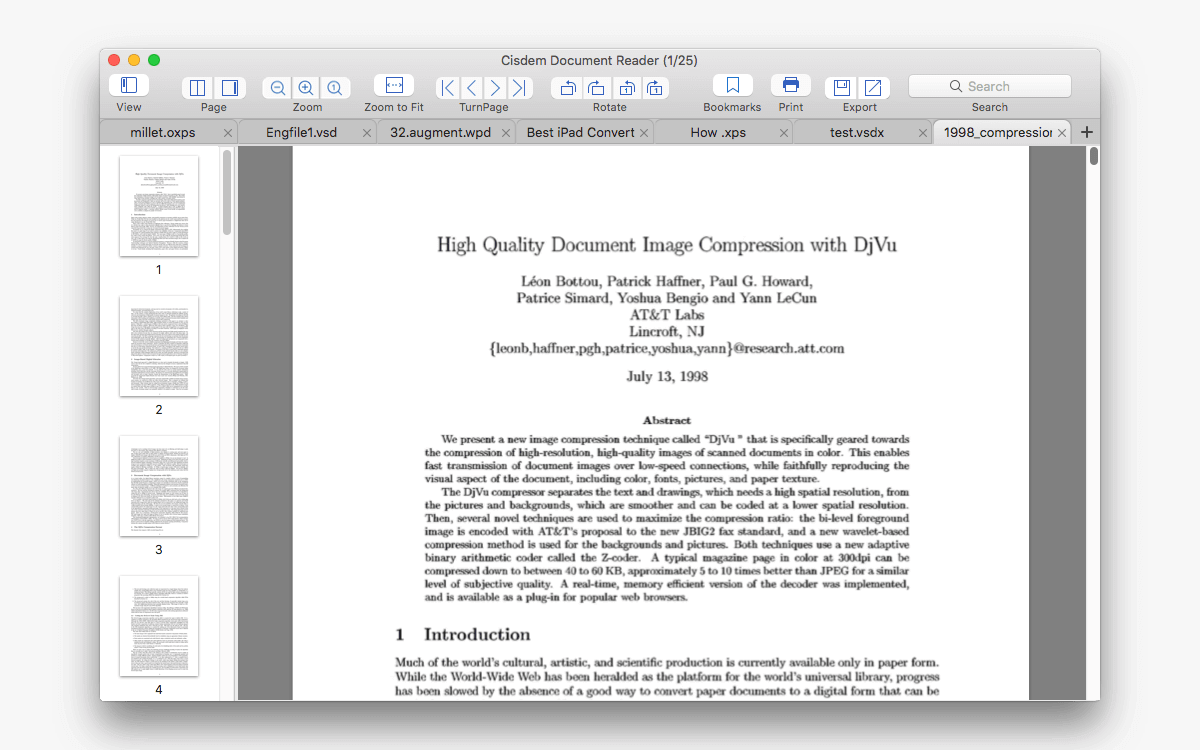Close the How .xps tab
Viewport: 1200px width, 750px height.
coord(783,133)
